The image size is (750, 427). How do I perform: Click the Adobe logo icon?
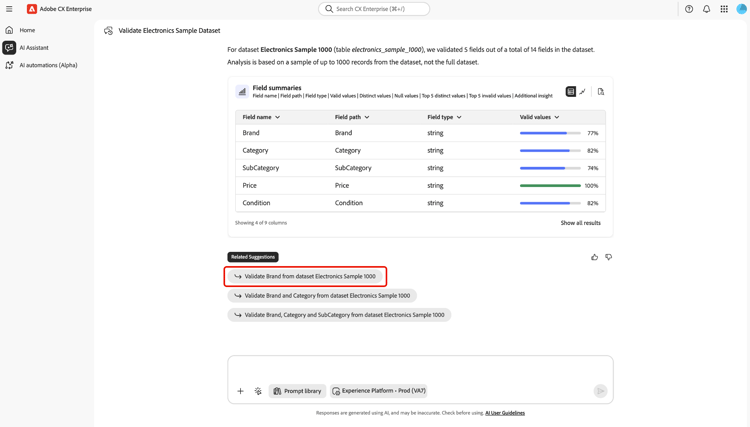click(x=32, y=9)
